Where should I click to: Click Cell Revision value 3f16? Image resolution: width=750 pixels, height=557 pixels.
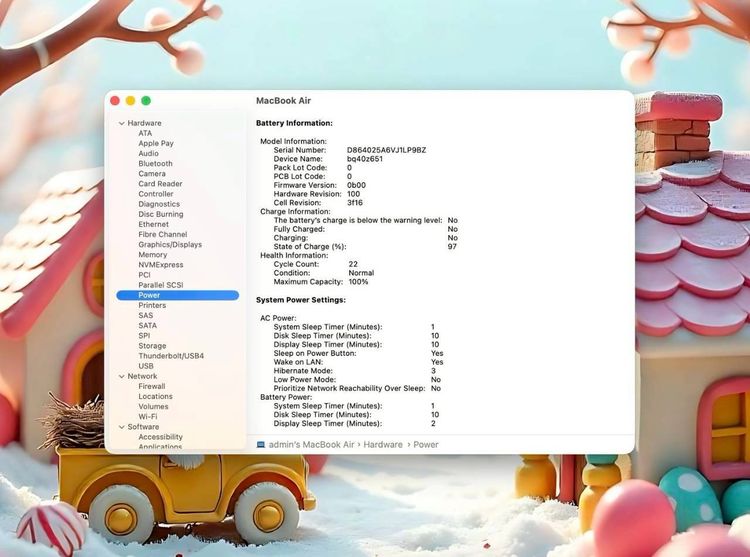[x=355, y=203]
